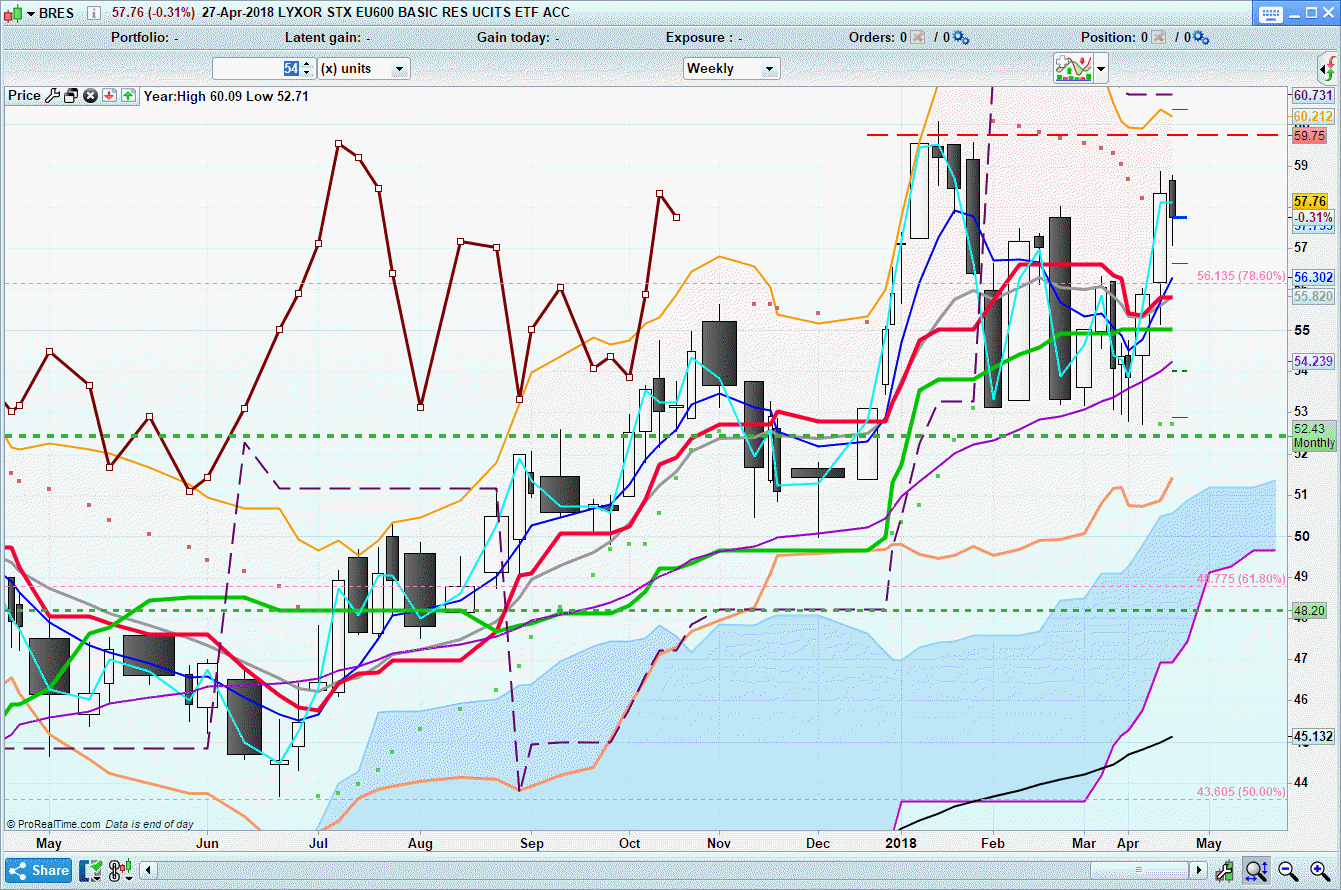
Task: Click the Orders: 0 label
Action: 878,38
